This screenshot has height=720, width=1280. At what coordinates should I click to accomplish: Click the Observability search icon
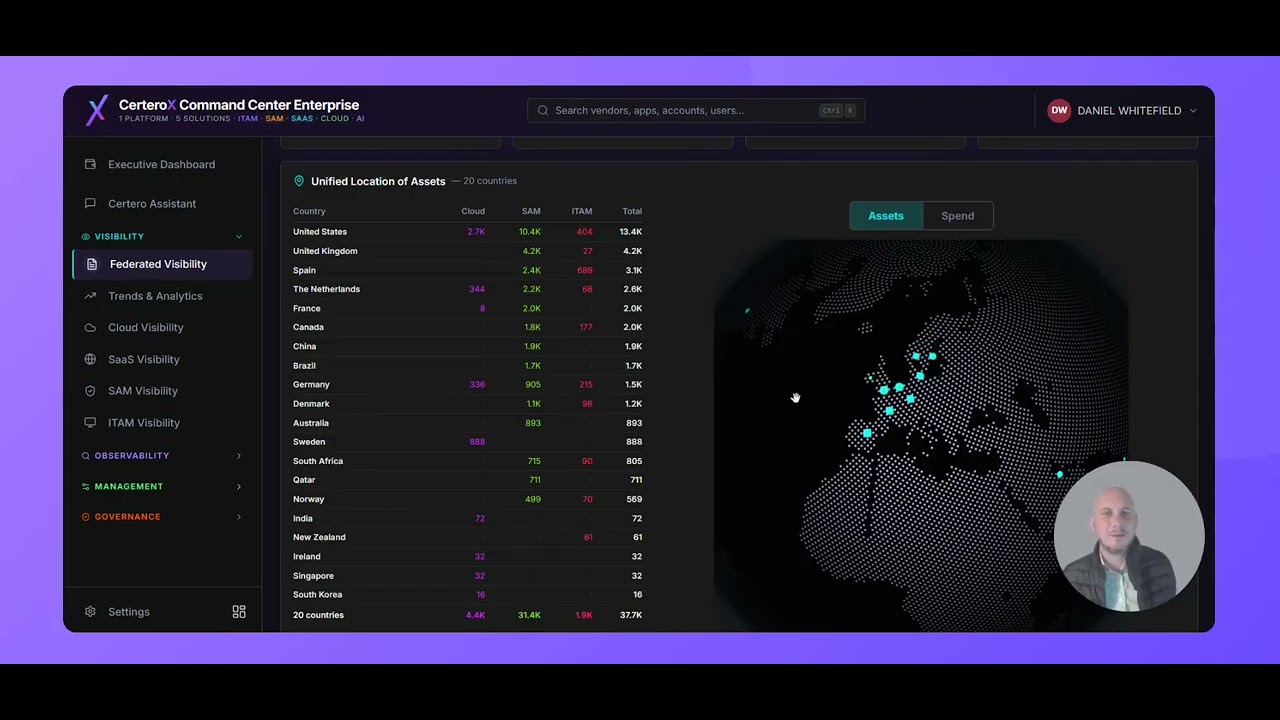86,456
